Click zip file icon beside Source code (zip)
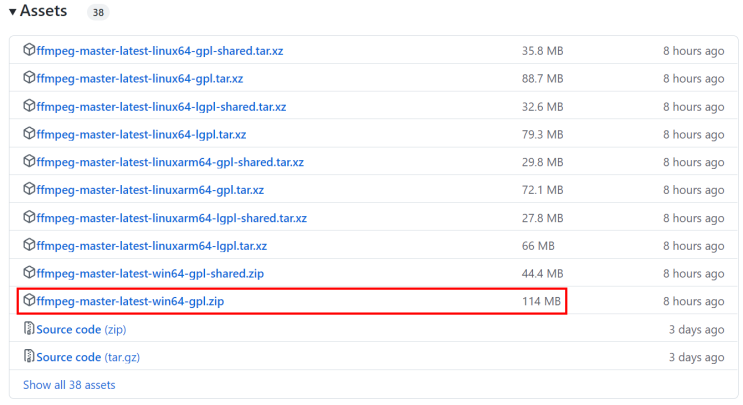The width and height of the screenshot is (743, 405). [x=29, y=328]
